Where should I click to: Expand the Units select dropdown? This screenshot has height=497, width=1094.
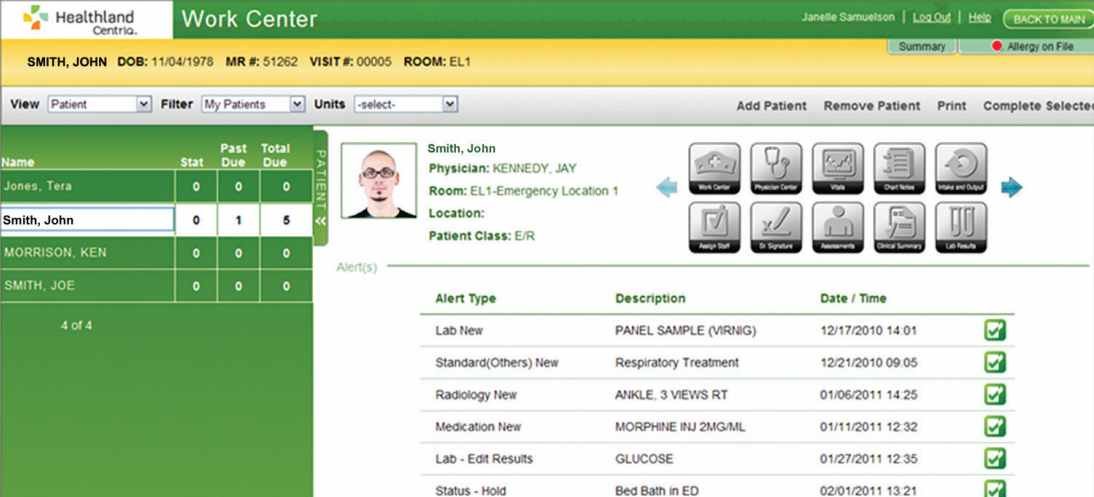click(406, 104)
